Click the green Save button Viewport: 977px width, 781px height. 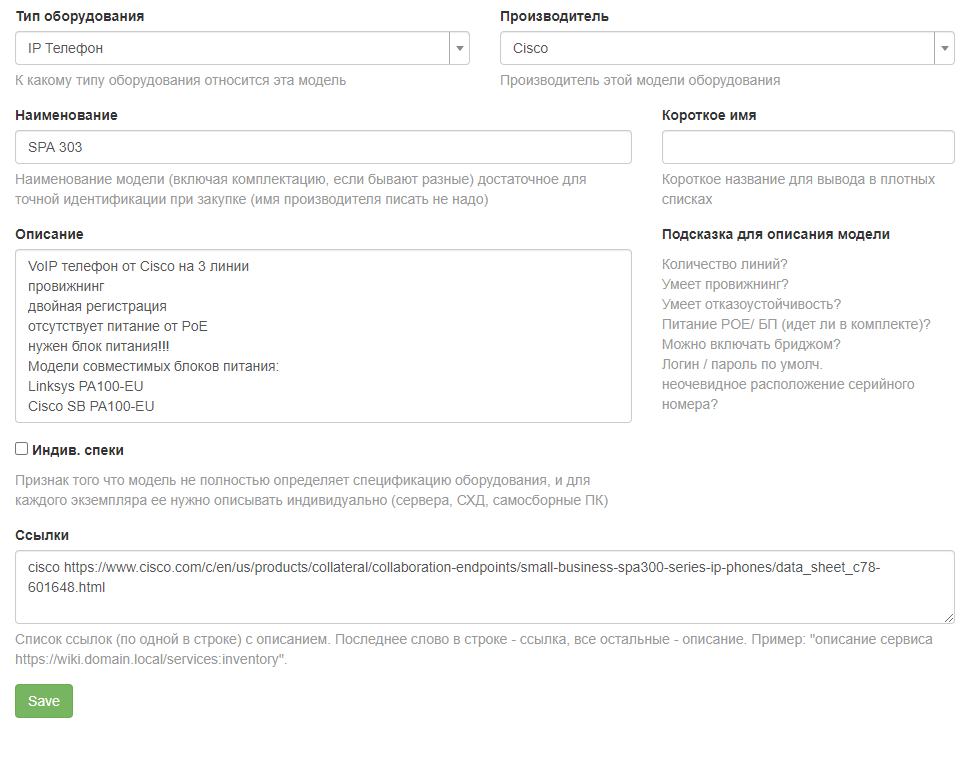pyautogui.click(x=44, y=701)
